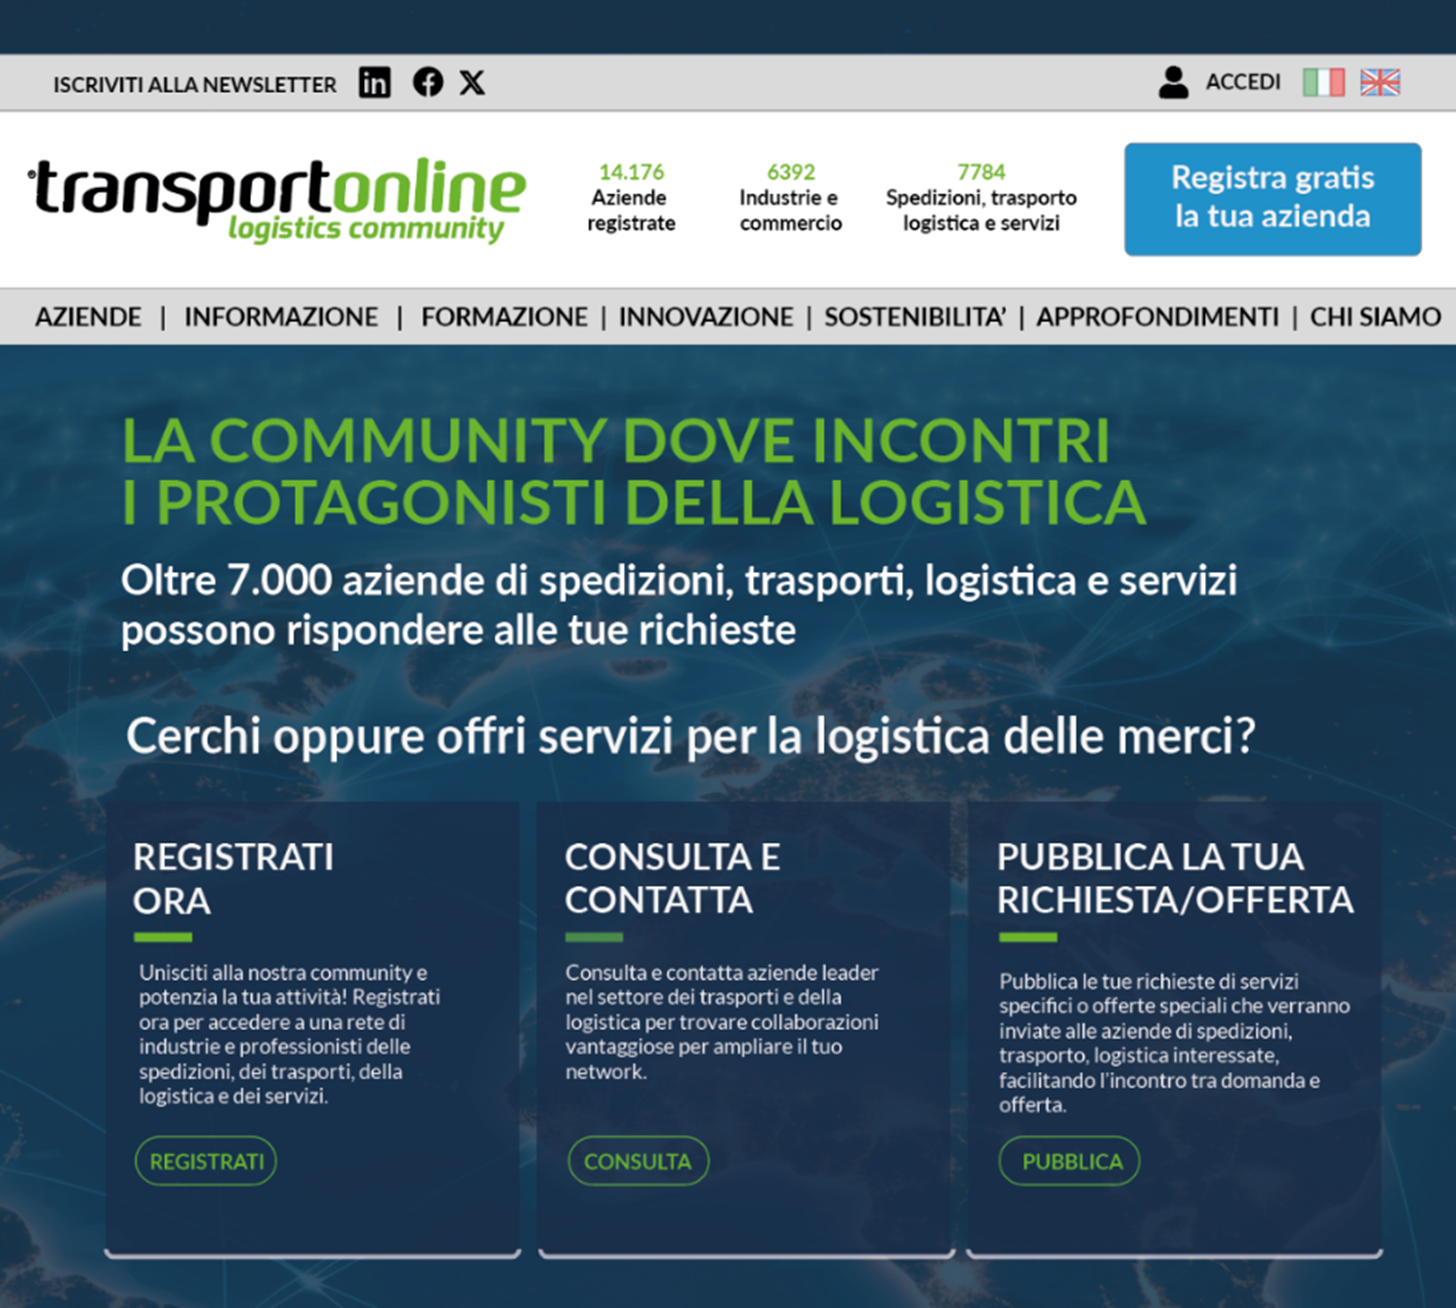Click ISCRIVITI ALLA NEWSLETTER link
Image resolution: width=1456 pixels, height=1308 pixels.
point(194,85)
